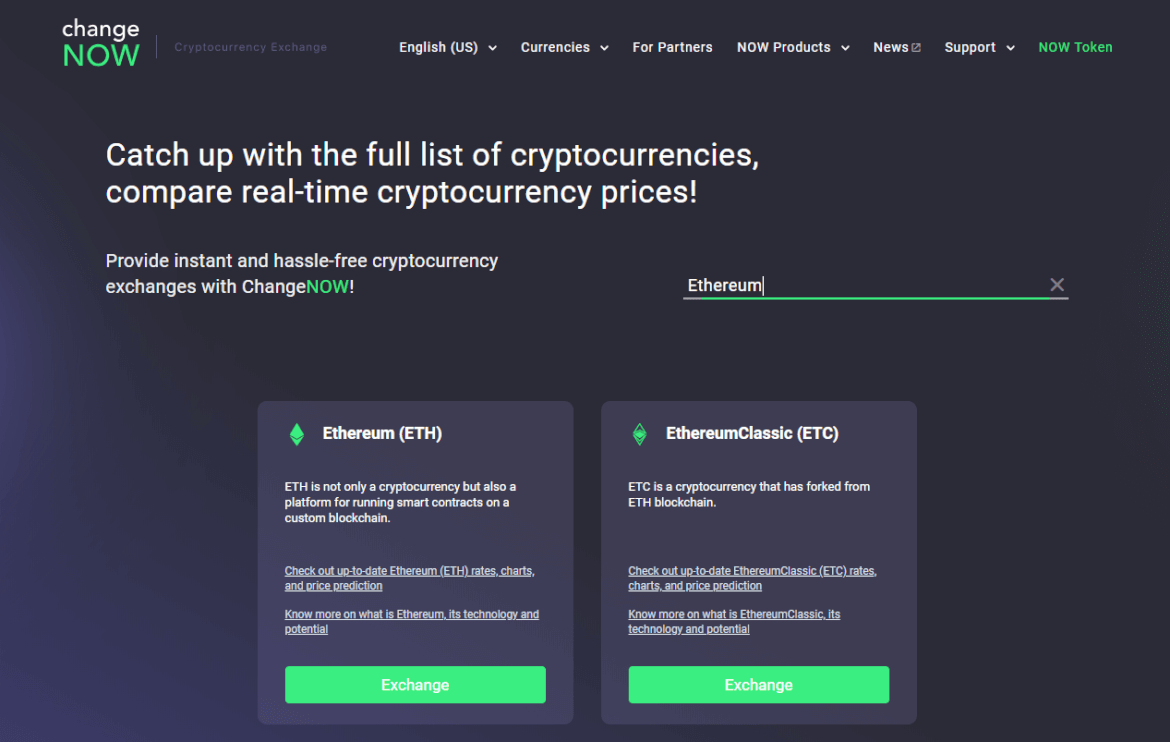1170x742 pixels.
Task: Open the NOW Token page
Action: [x=1075, y=47]
